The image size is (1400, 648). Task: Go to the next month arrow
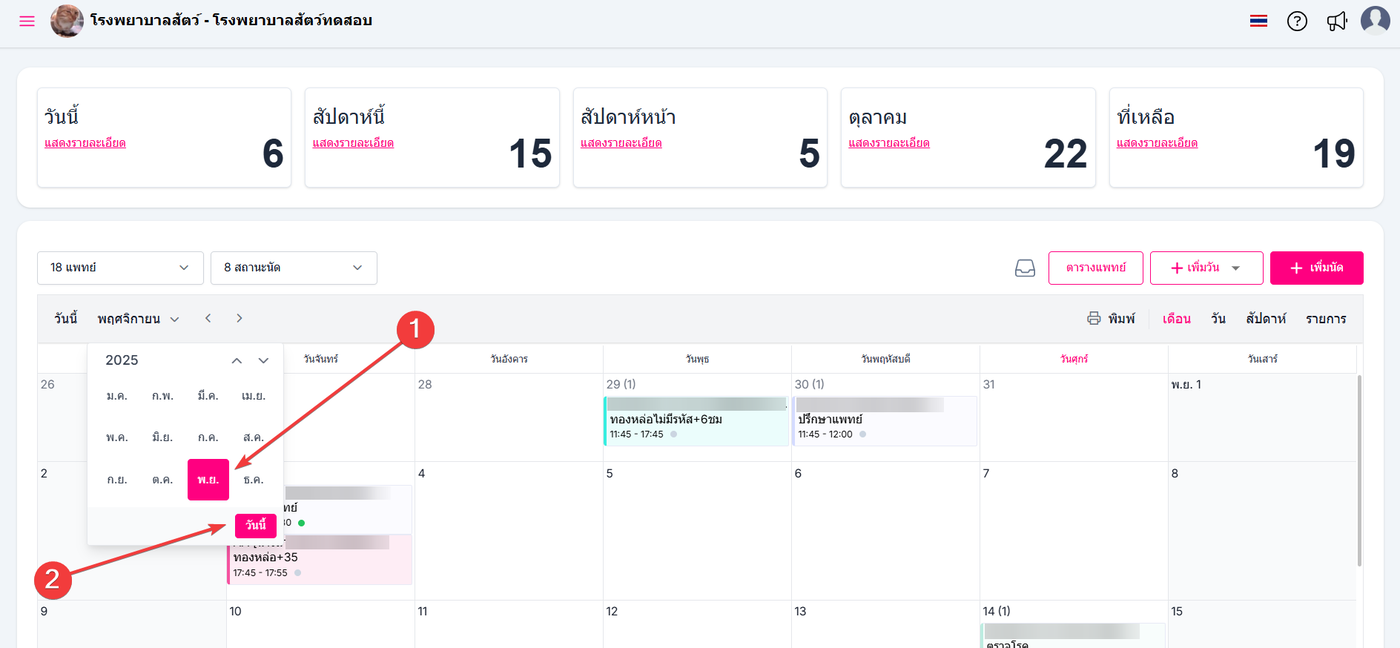coord(240,319)
